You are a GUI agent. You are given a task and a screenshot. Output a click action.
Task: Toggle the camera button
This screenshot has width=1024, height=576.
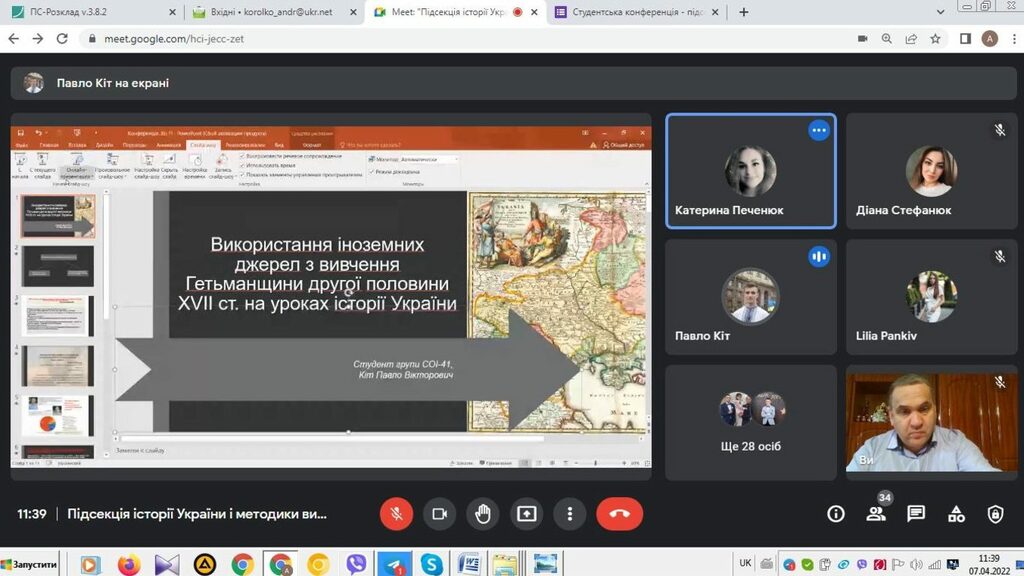tap(439, 514)
